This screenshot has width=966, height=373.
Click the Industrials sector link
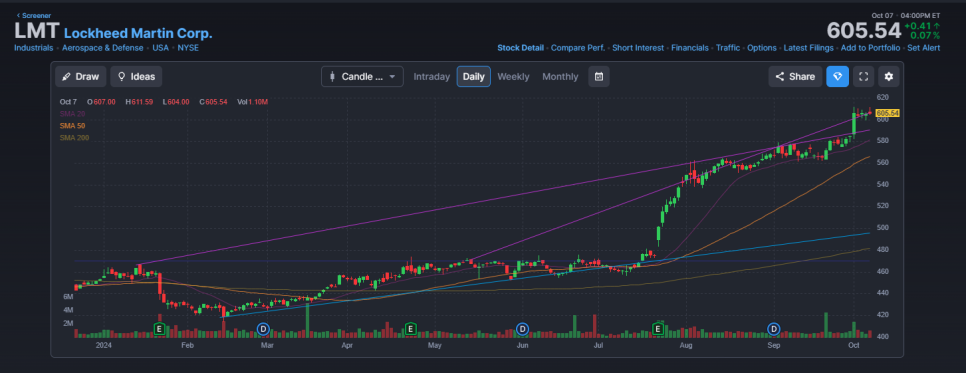[x=34, y=47]
